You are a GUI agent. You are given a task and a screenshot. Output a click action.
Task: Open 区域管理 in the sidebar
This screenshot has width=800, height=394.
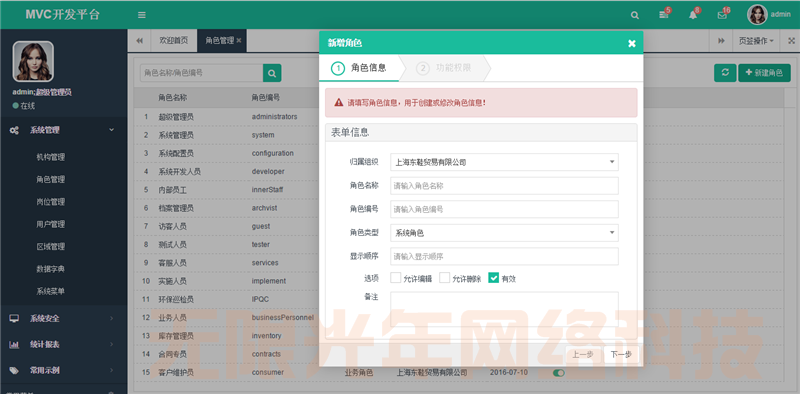click(51, 247)
